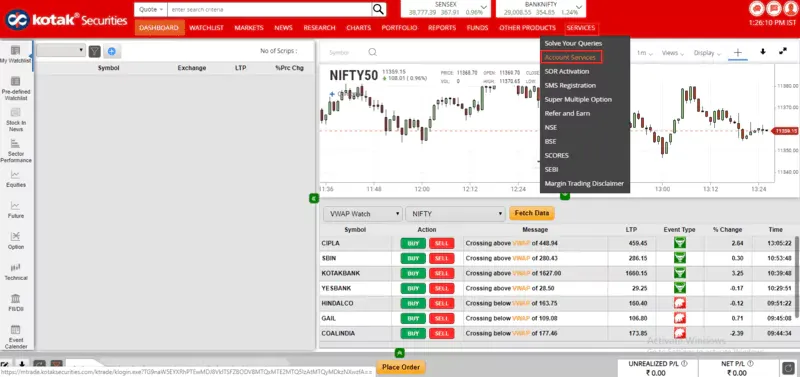Viewport: 800px width, 377px height.
Task: Select Refer and Earn from the Services menu
Action: [x=567, y=113]
